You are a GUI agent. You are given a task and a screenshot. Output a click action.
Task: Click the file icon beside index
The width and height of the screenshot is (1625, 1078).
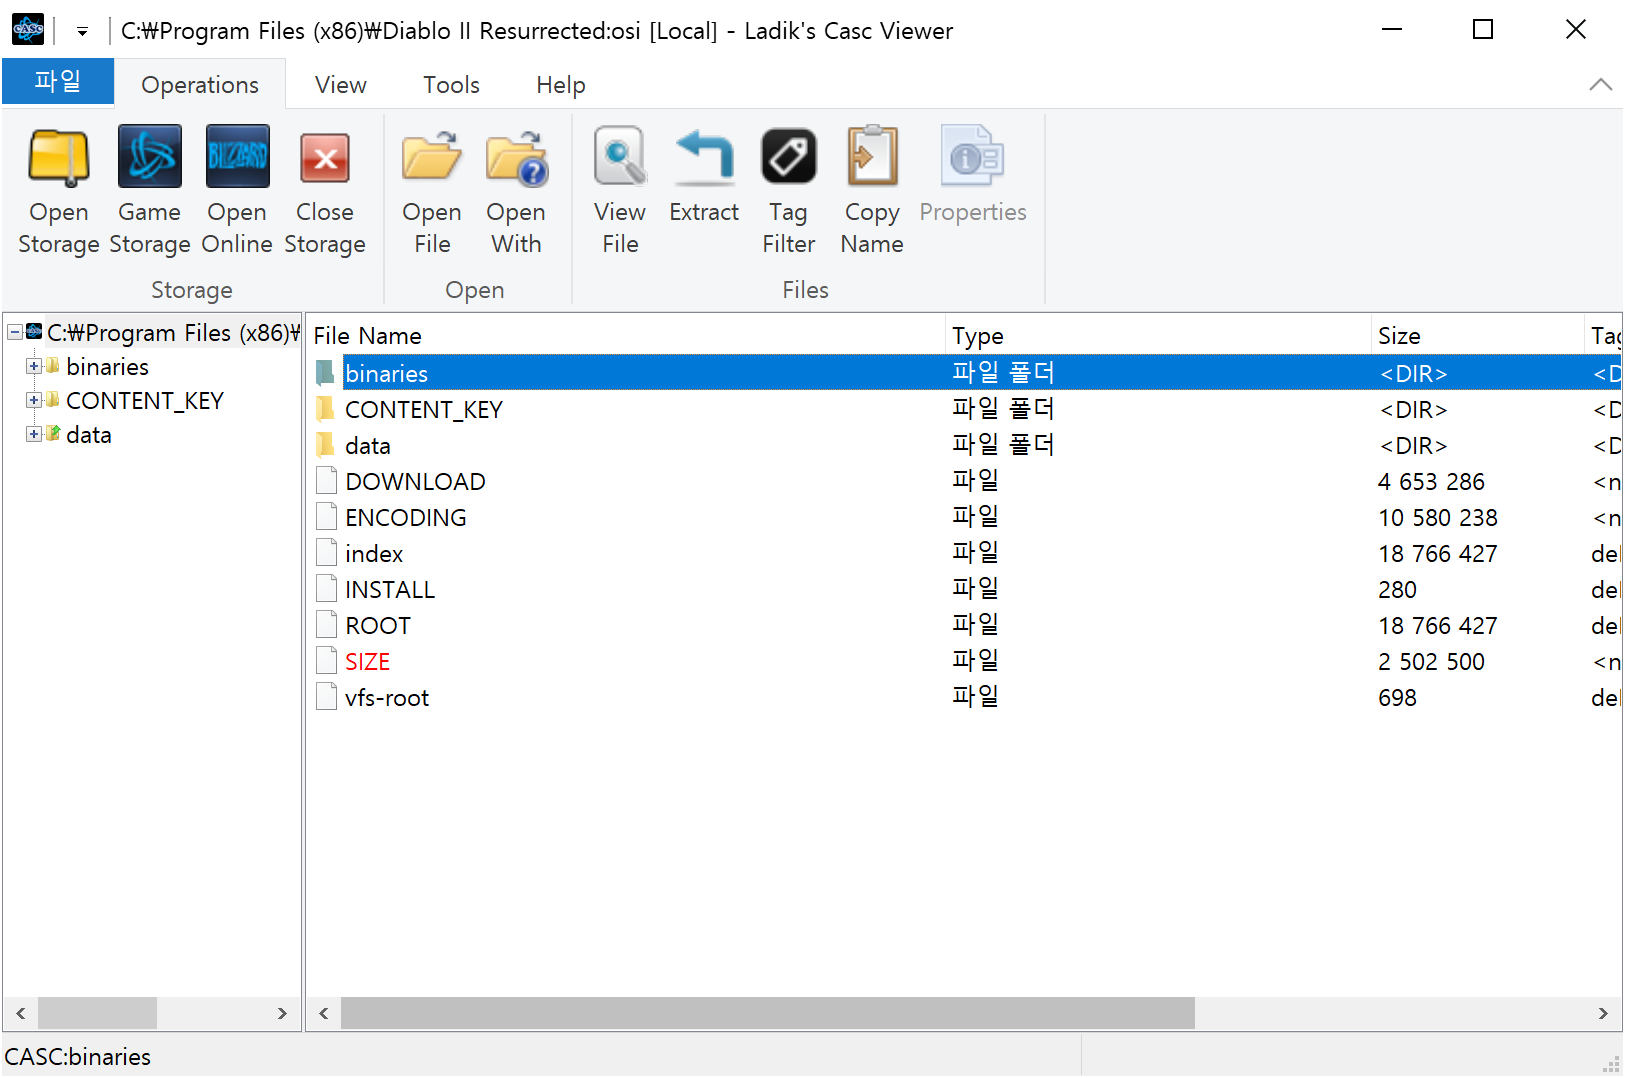[x=326, y=553]
